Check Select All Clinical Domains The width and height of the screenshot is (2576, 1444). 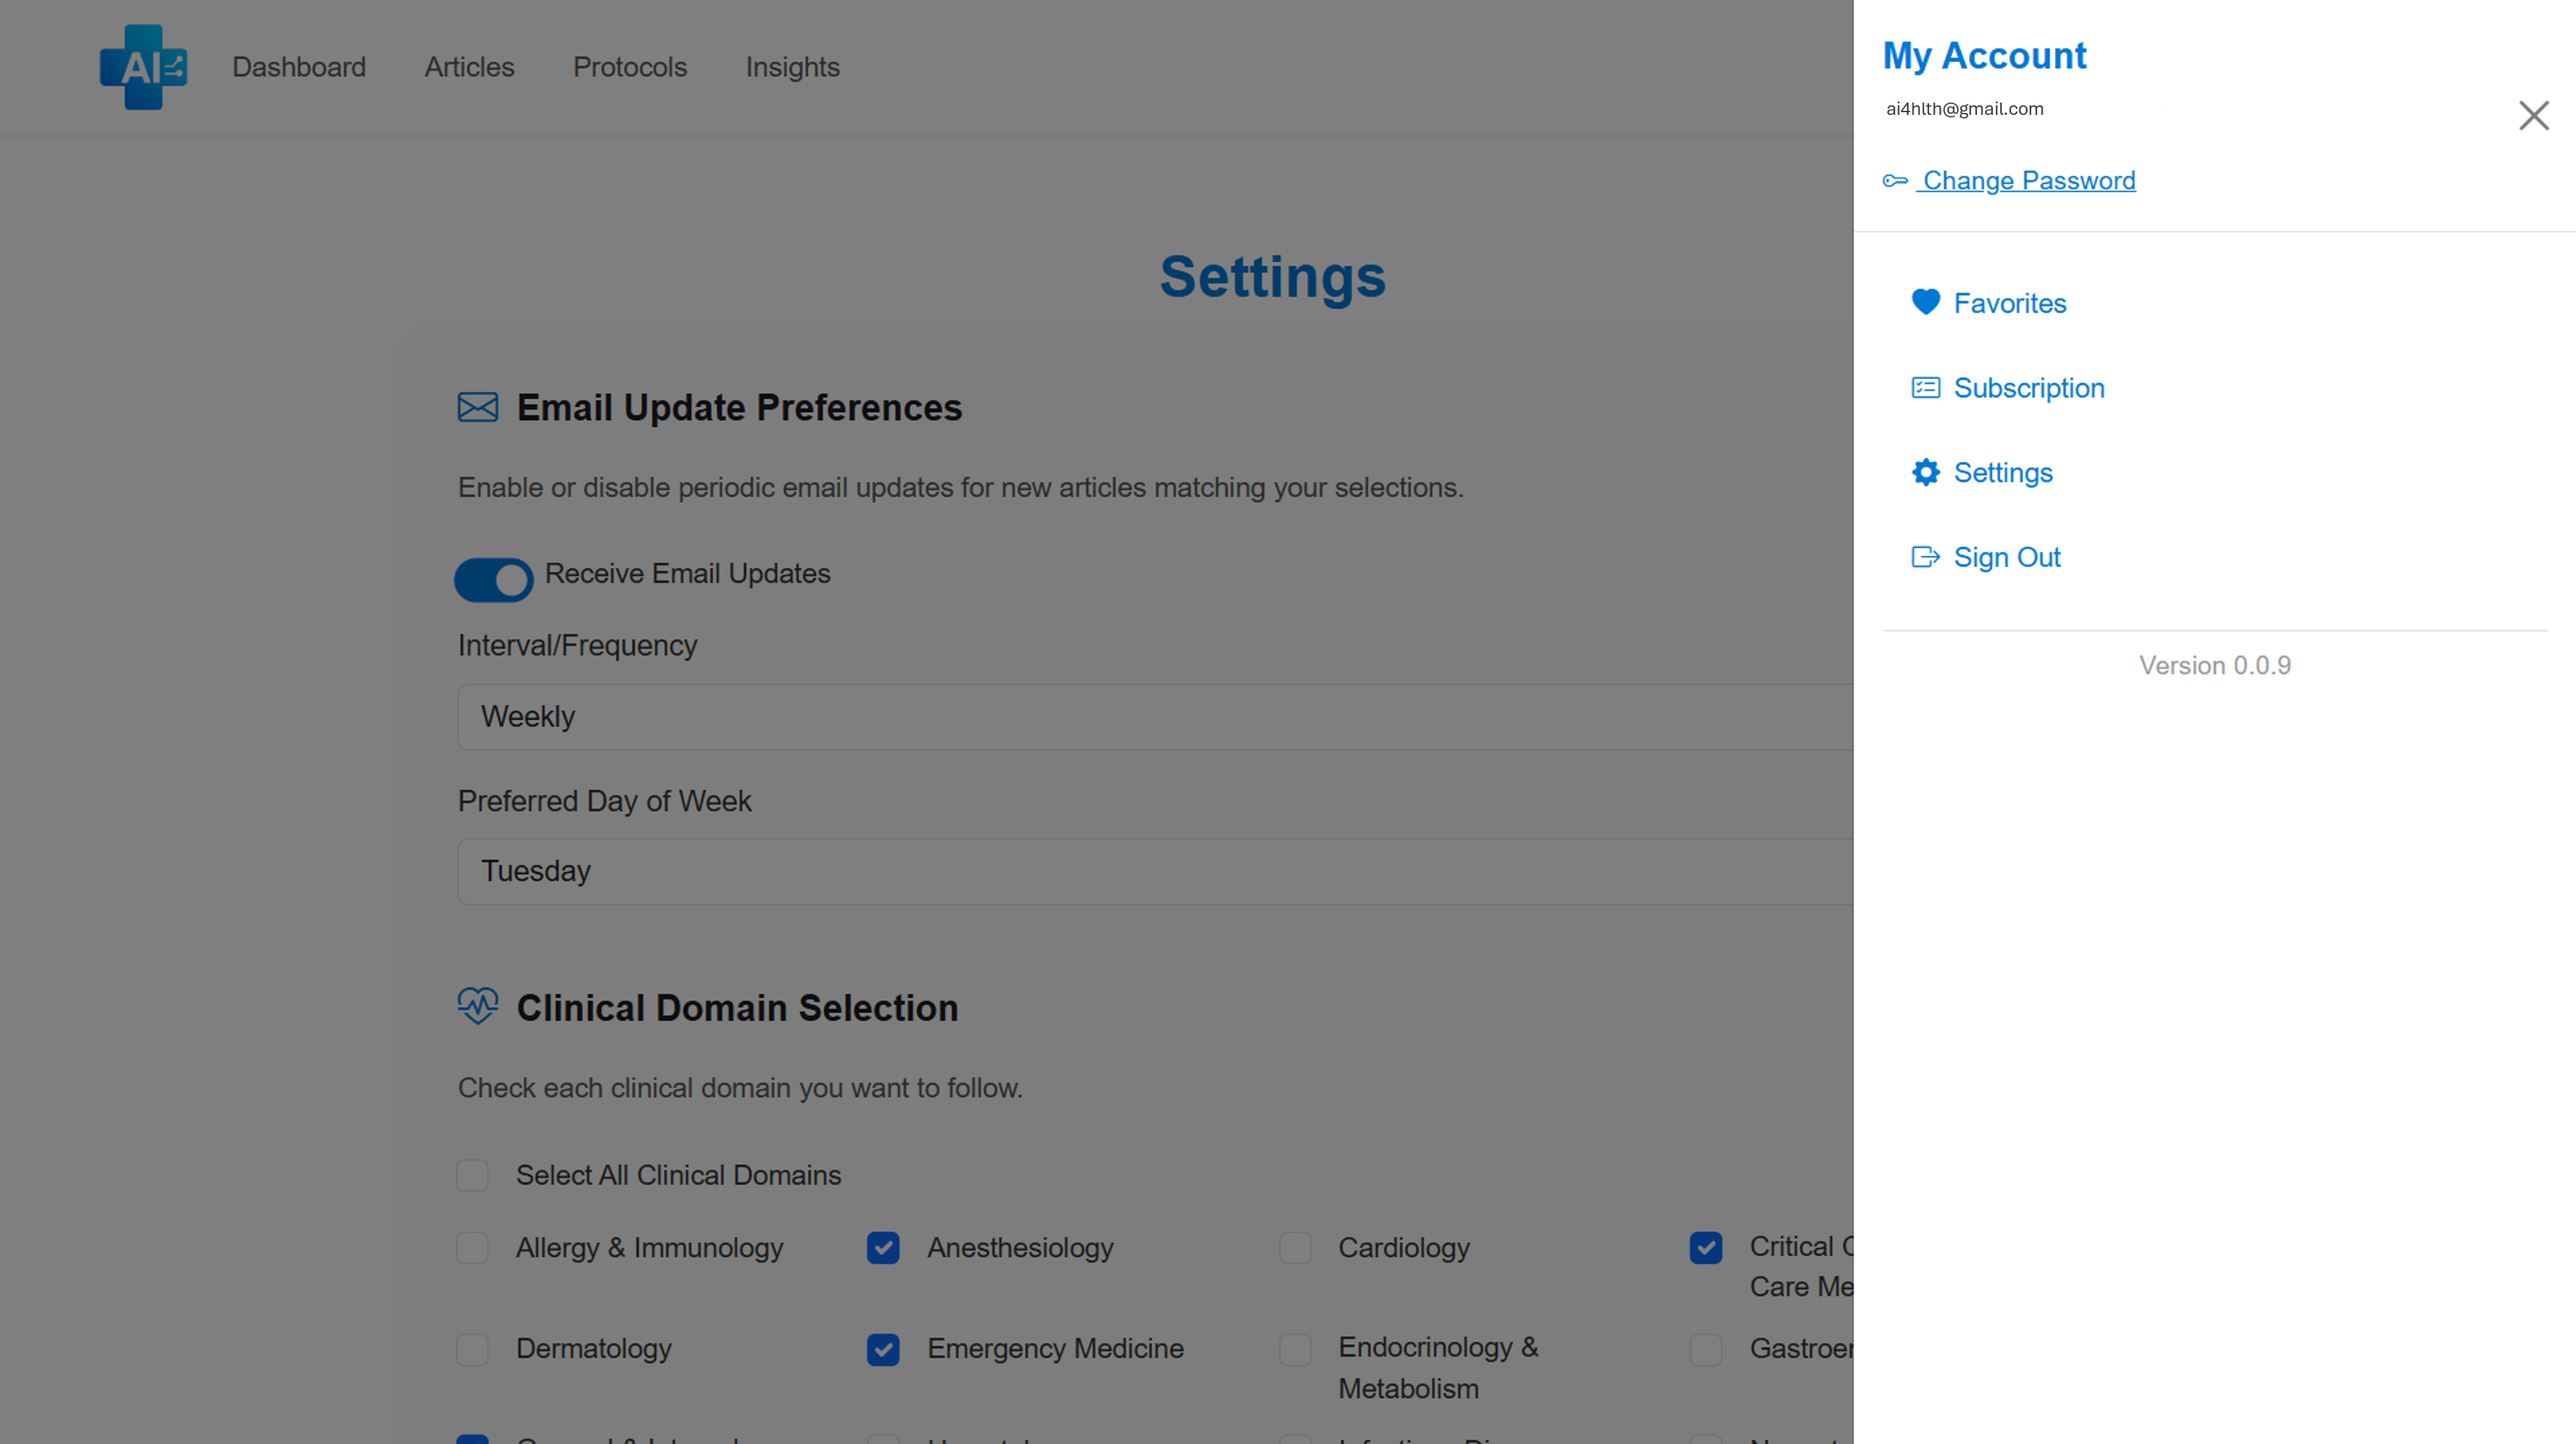coord(472,1175)
